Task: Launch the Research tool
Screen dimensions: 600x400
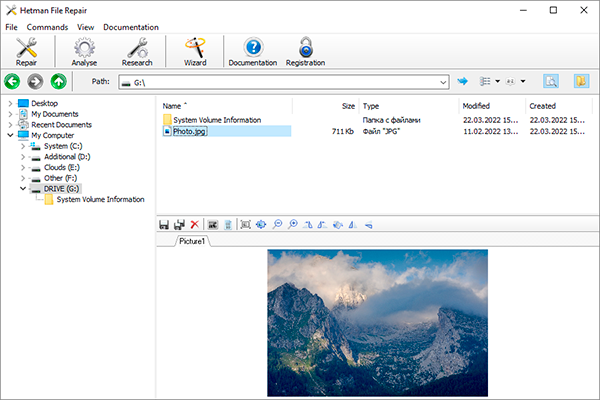Action: [137, 51]
